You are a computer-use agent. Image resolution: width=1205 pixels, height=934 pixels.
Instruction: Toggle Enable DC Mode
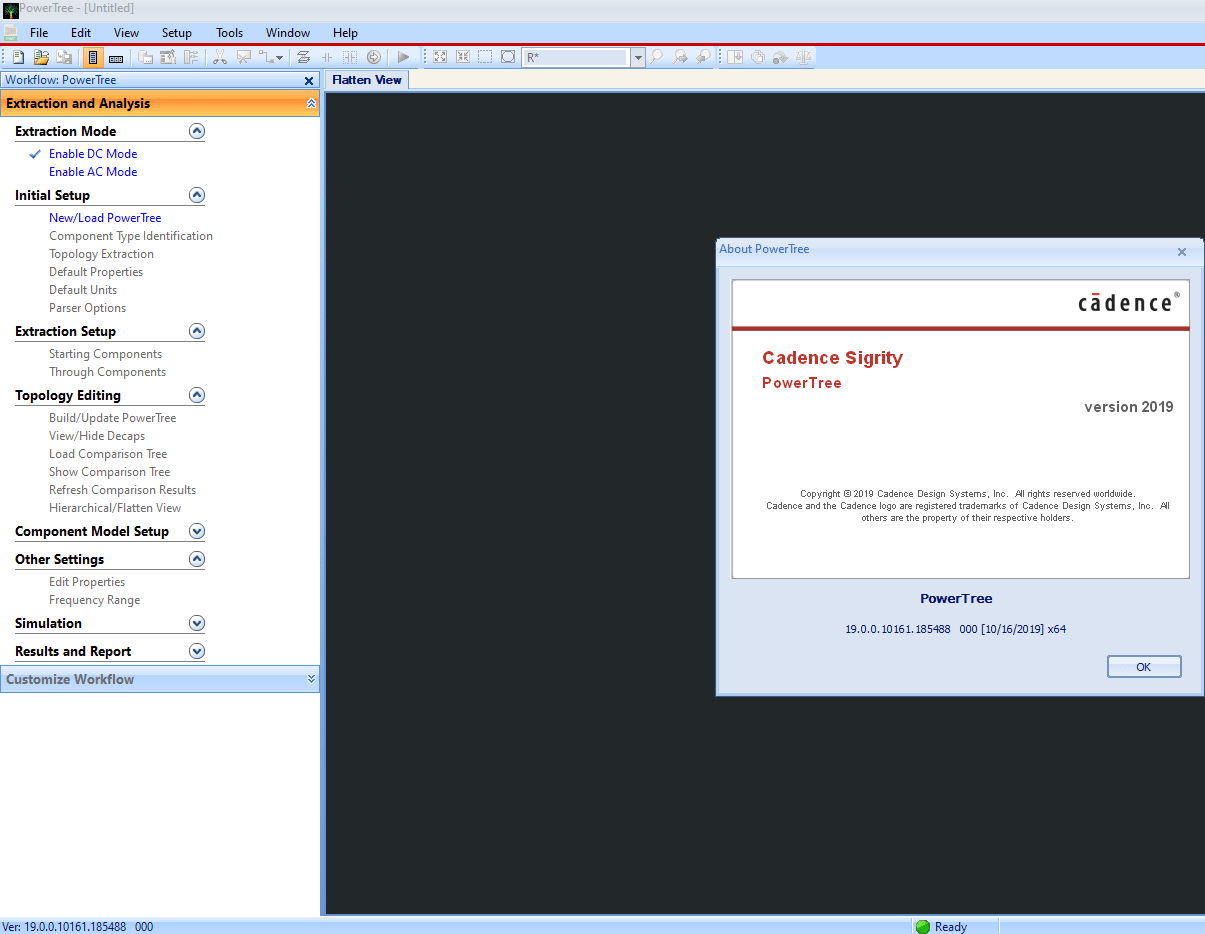coord(93,154)
